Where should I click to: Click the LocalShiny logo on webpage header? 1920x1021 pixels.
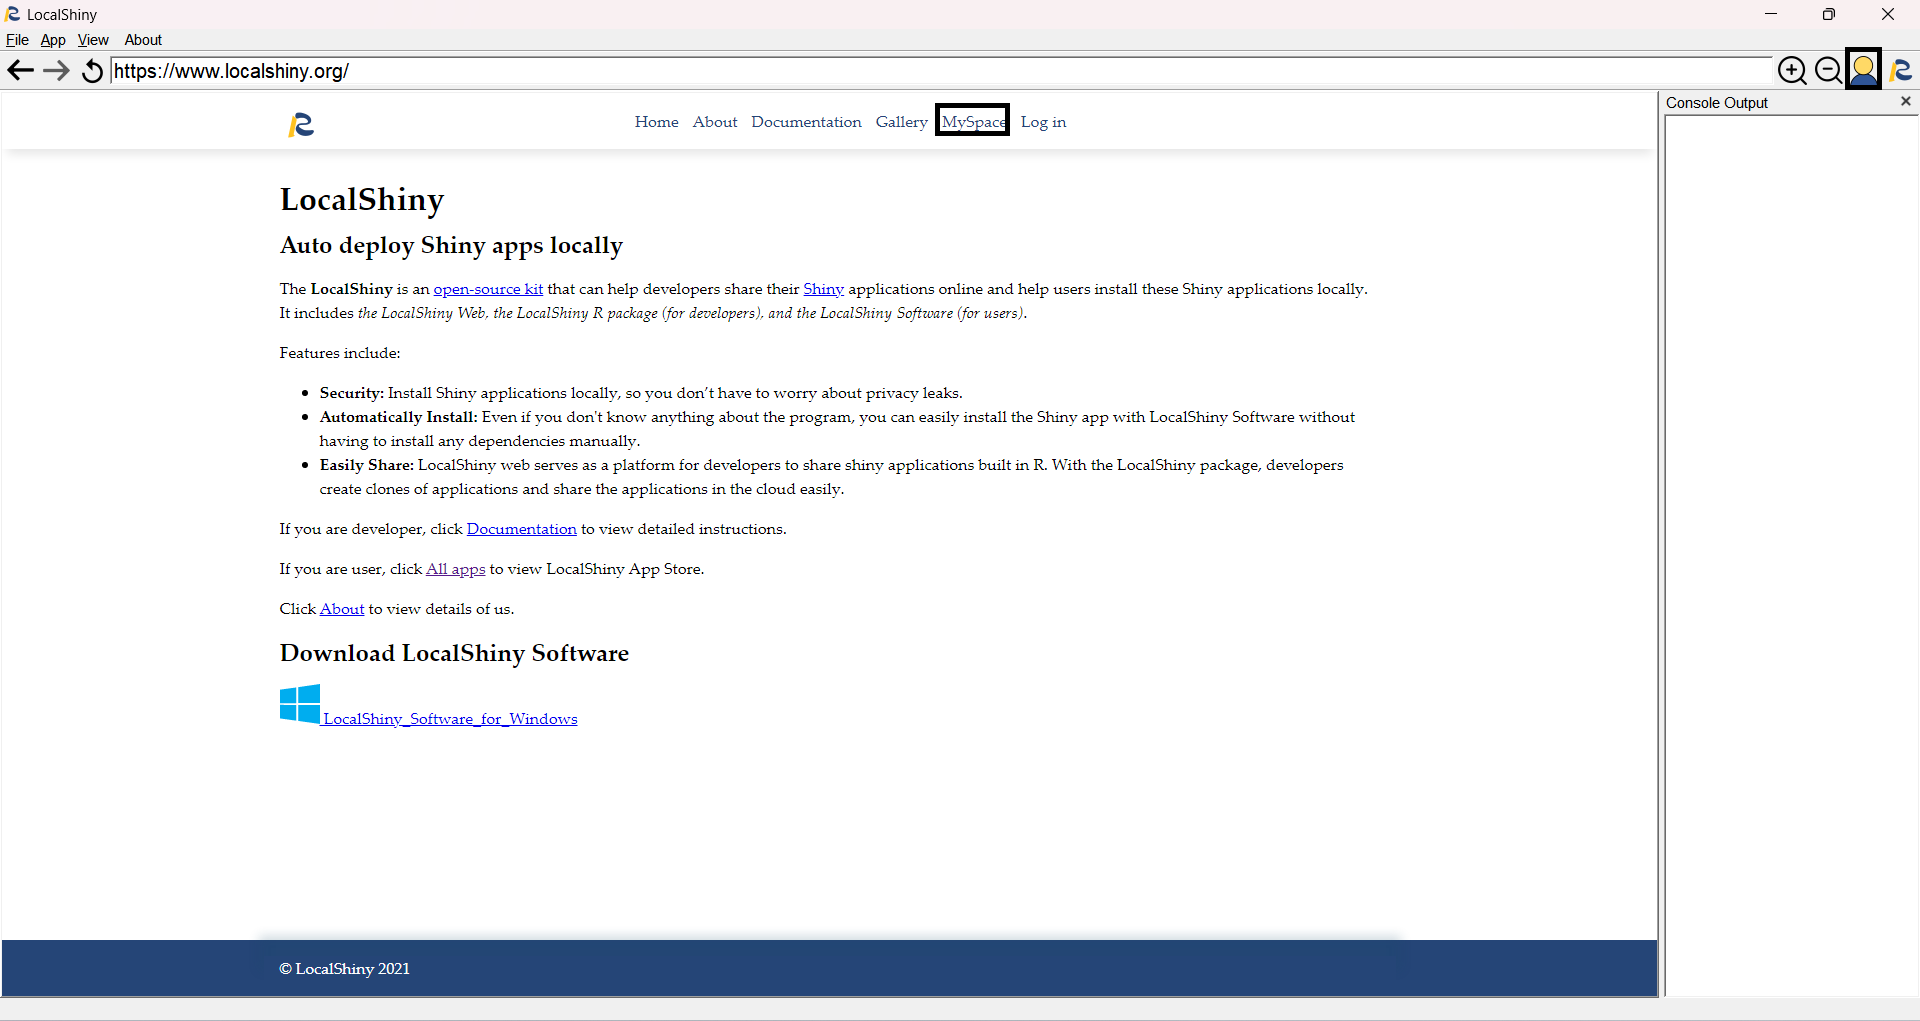pyautogui.click(x=301, y=124)
